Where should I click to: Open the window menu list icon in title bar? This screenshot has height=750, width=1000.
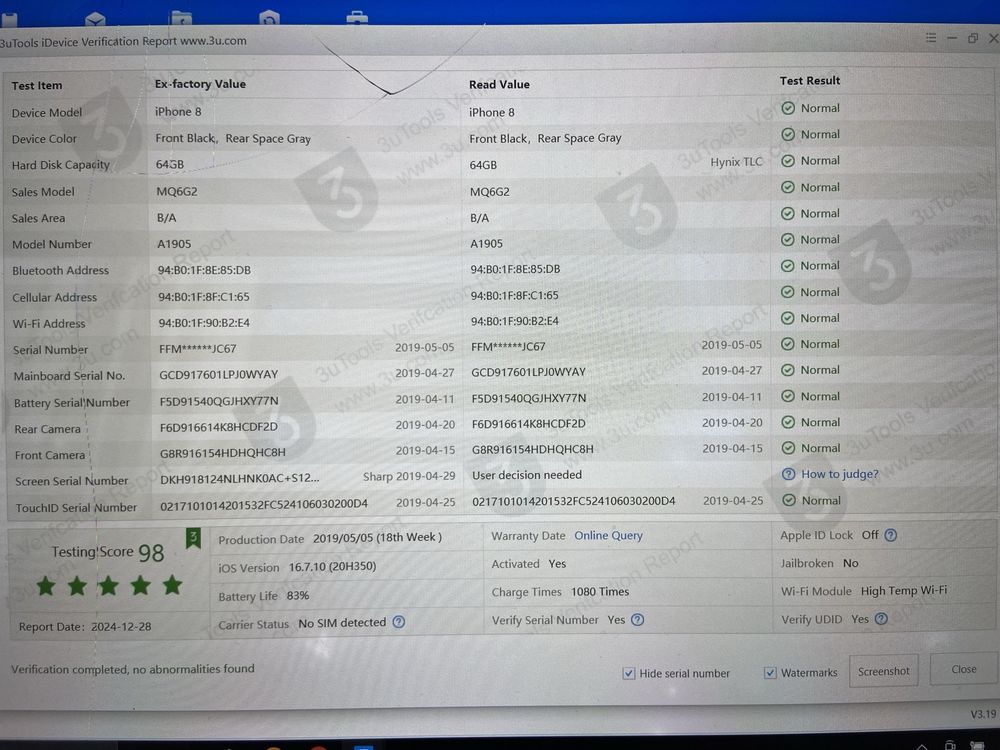(x=931, y=38)
